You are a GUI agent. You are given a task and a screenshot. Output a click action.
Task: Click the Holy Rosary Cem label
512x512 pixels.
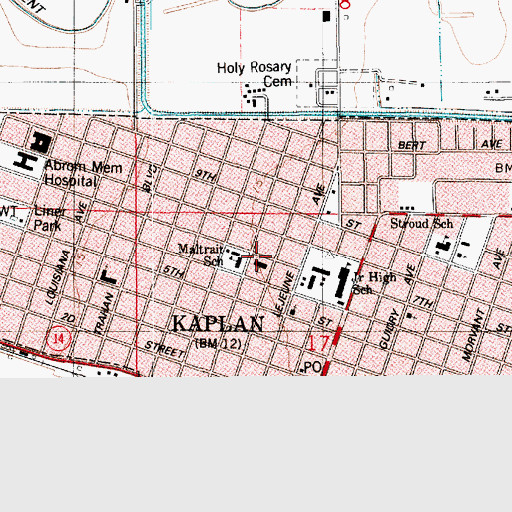(254, 74)
